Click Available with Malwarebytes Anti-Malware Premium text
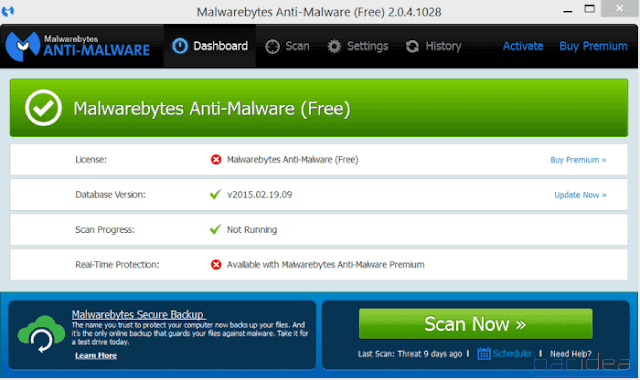 pyautogui.click(x=325, y=264)
